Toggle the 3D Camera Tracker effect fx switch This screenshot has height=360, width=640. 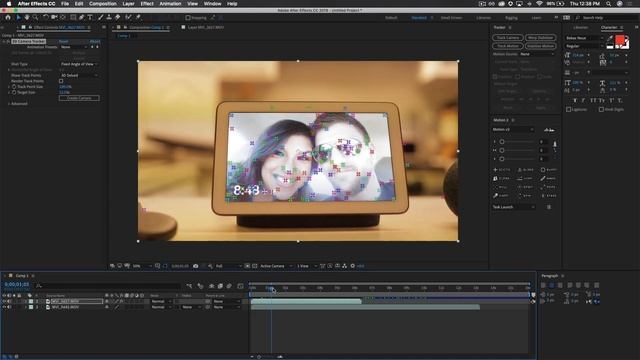pos(8,42)
